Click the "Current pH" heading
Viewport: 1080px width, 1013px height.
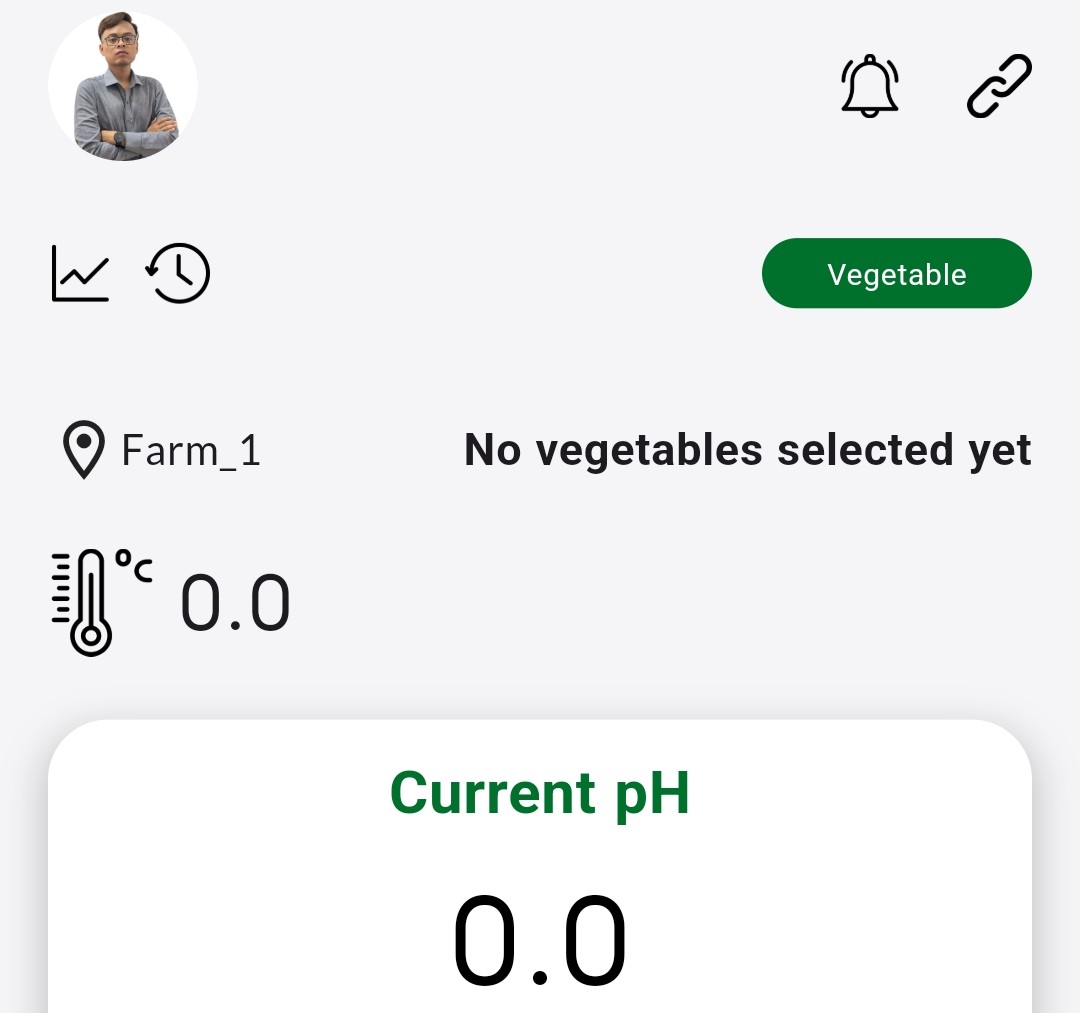(x=539, y=793)
